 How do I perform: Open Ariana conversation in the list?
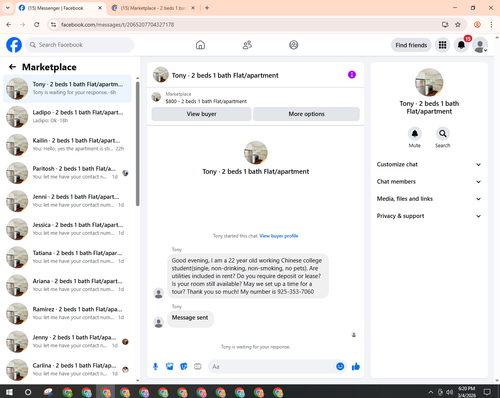pos(67,285)
